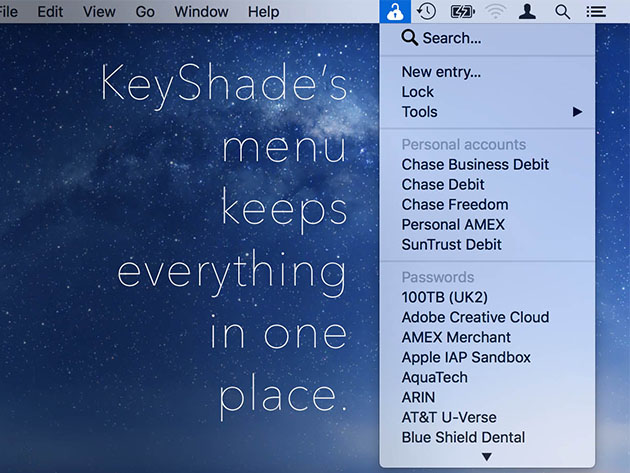This screenshot has height=473, width=630.
Task: Open the Window menu in menu bar
Action: pos(201,12)
